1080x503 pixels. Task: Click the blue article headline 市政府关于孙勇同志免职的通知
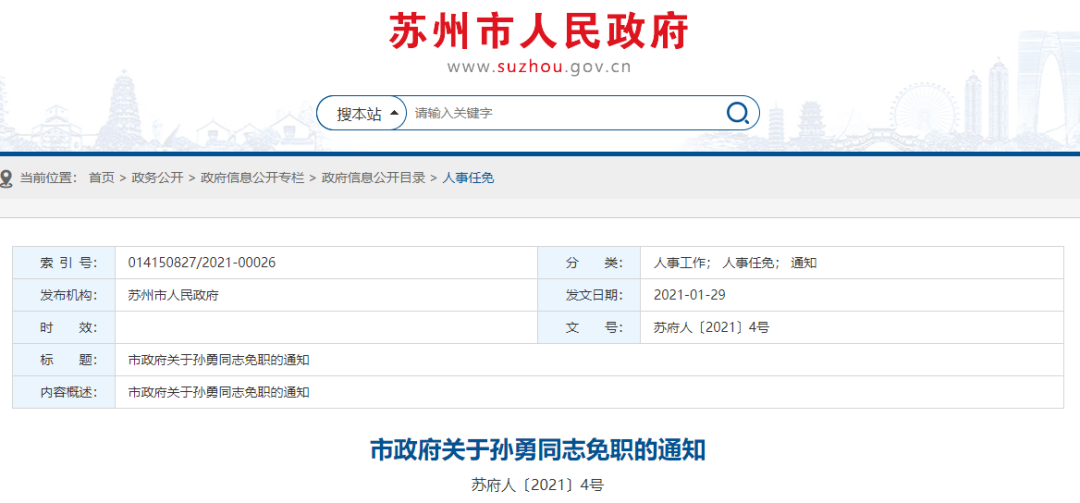click(538, 451)
